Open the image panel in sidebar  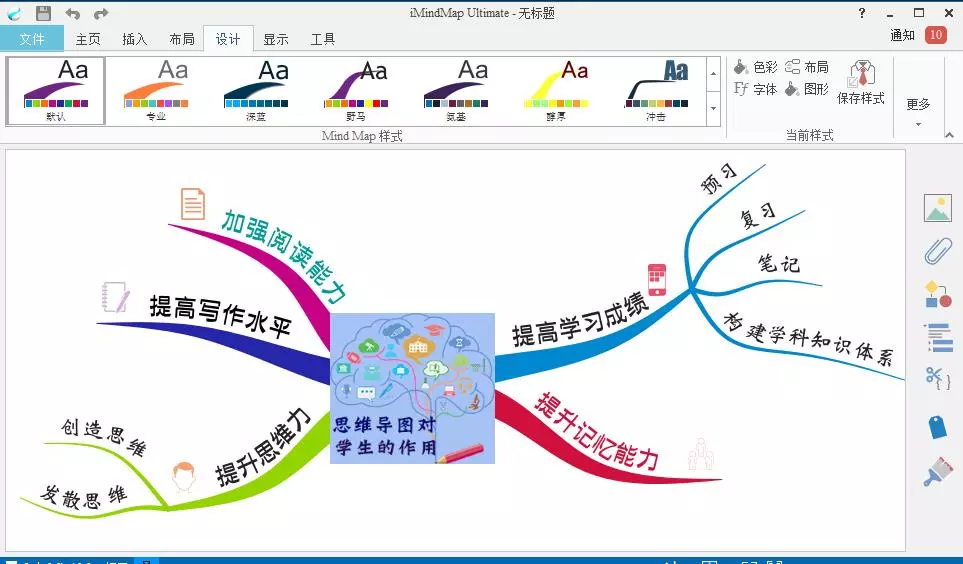pyautogui.click(x=938, y=208)
